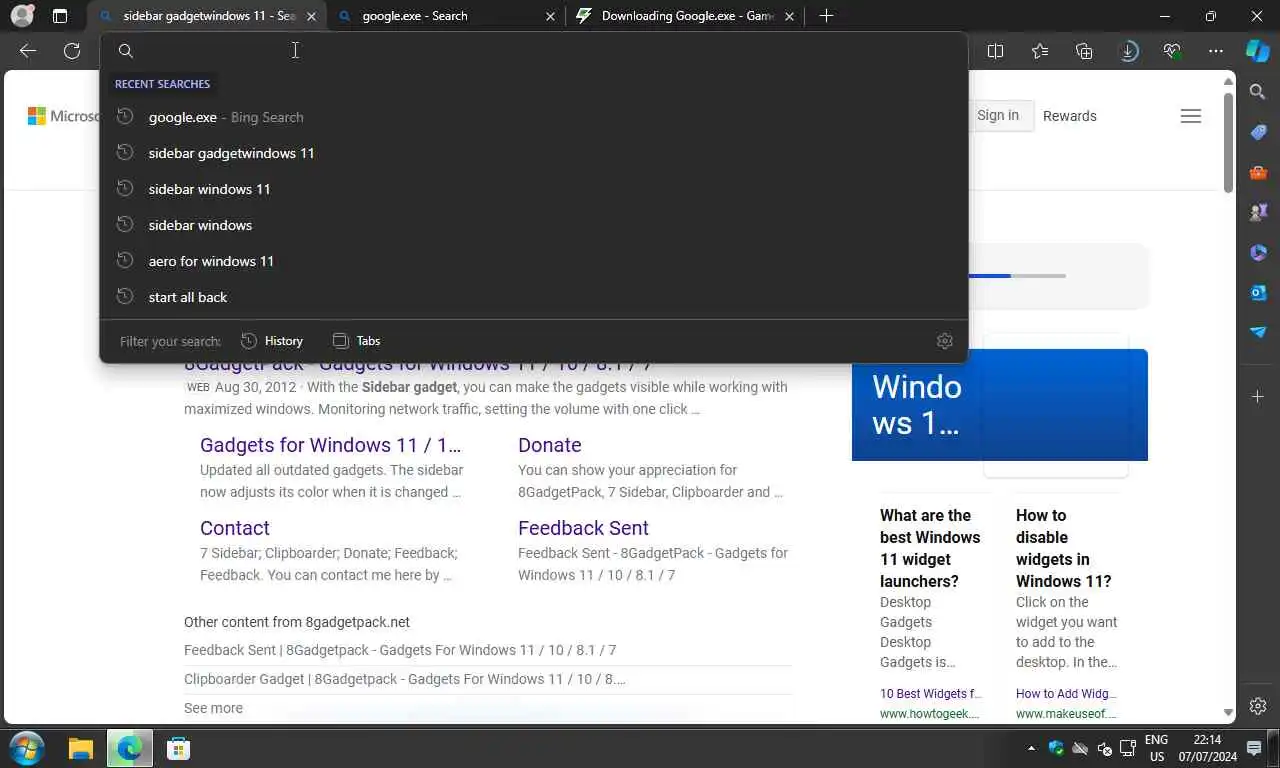Image resolution: width=1280 pixels, height=768 pixels.
Task: Open sidebar settings gear at bottom
Action: pos(1258,706)
